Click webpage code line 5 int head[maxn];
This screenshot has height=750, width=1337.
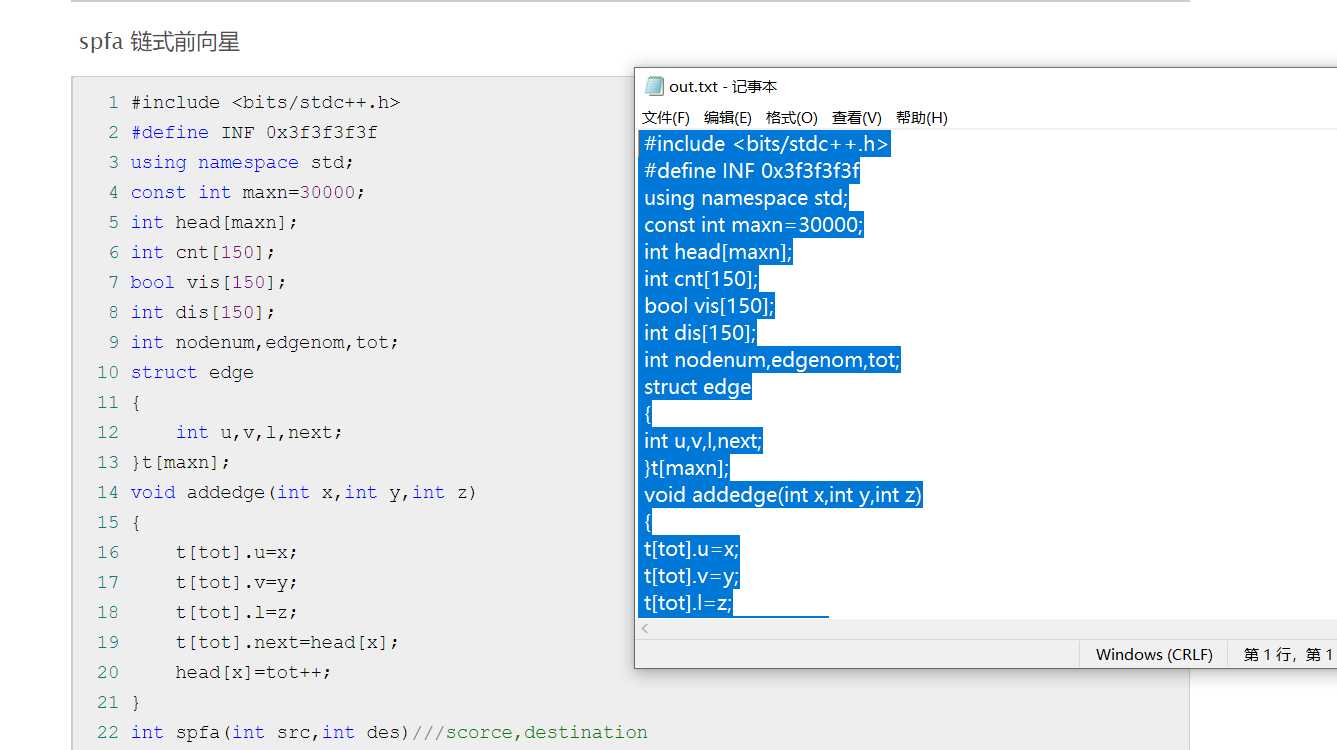[x=214, y=222]
